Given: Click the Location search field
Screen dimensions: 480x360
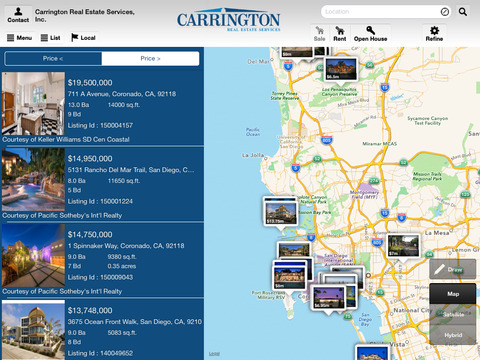Looking at the screenshot, I should click(380, 12).
